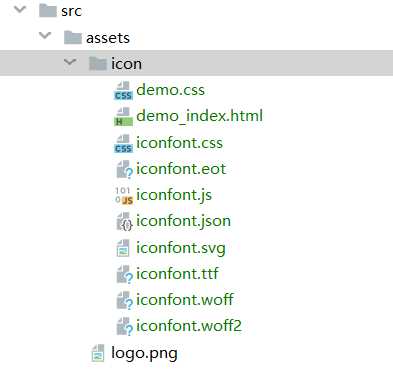Select the iconfont.woff2 file

[x=189, y=326]
